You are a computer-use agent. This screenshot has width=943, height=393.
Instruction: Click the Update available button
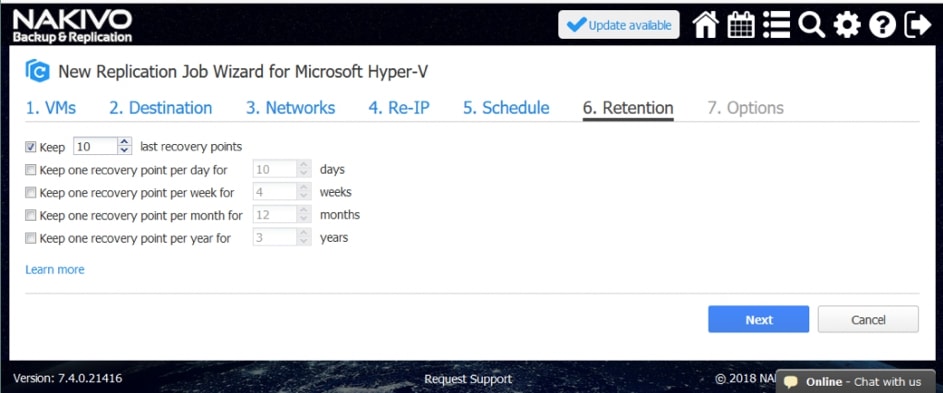tap(619, 25)
